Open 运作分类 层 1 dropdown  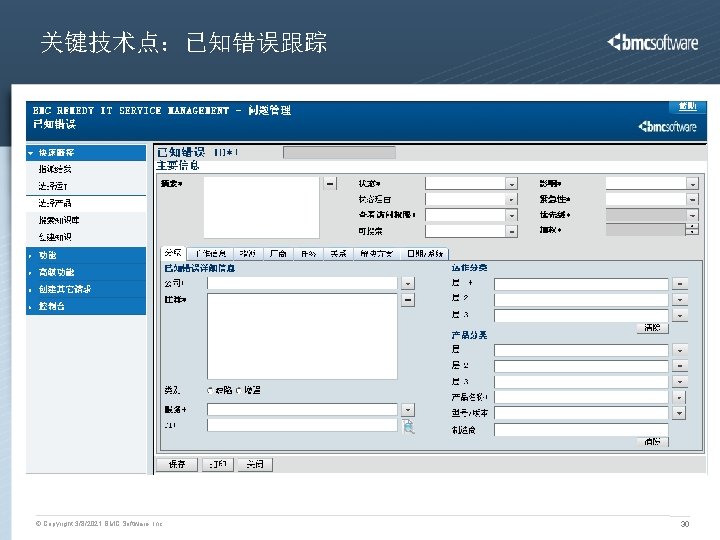pyautogui.click(x=680, y=284)
